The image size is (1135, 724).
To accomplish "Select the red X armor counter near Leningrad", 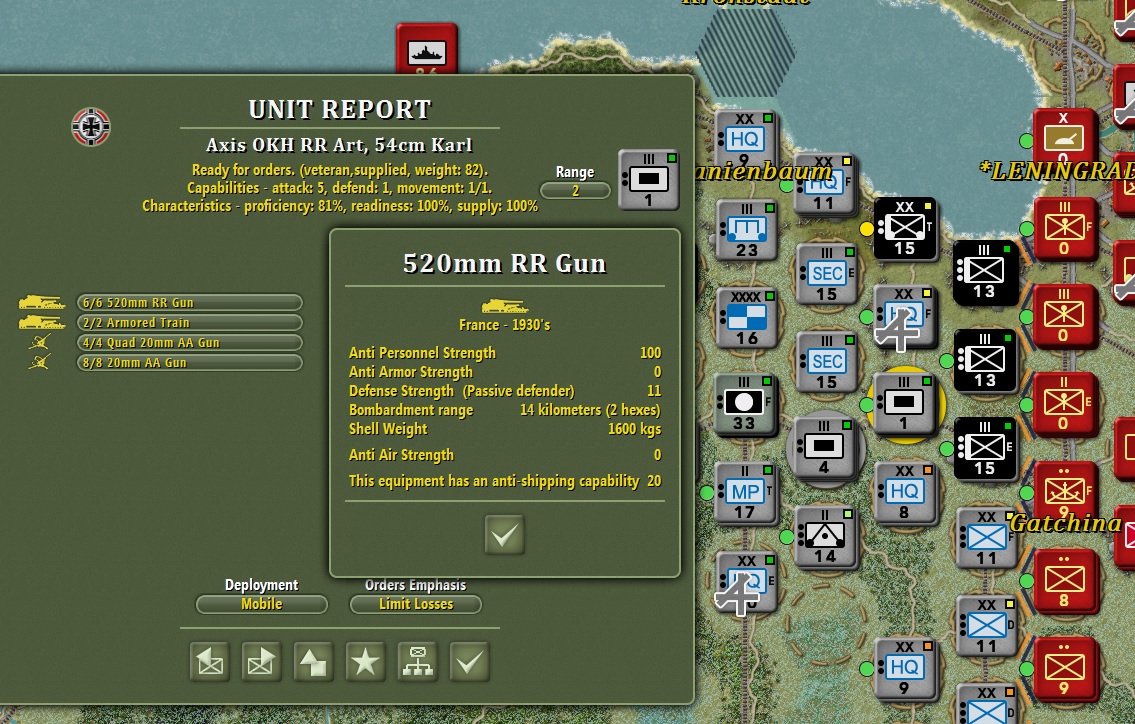I will (1064, 138).
